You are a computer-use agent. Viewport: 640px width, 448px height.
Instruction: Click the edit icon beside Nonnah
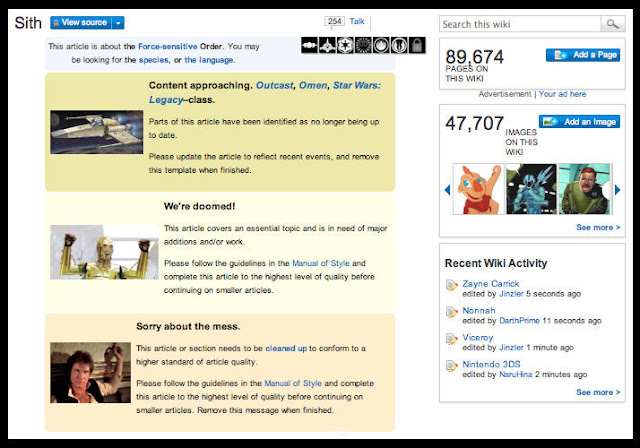[x=451, y=312]
